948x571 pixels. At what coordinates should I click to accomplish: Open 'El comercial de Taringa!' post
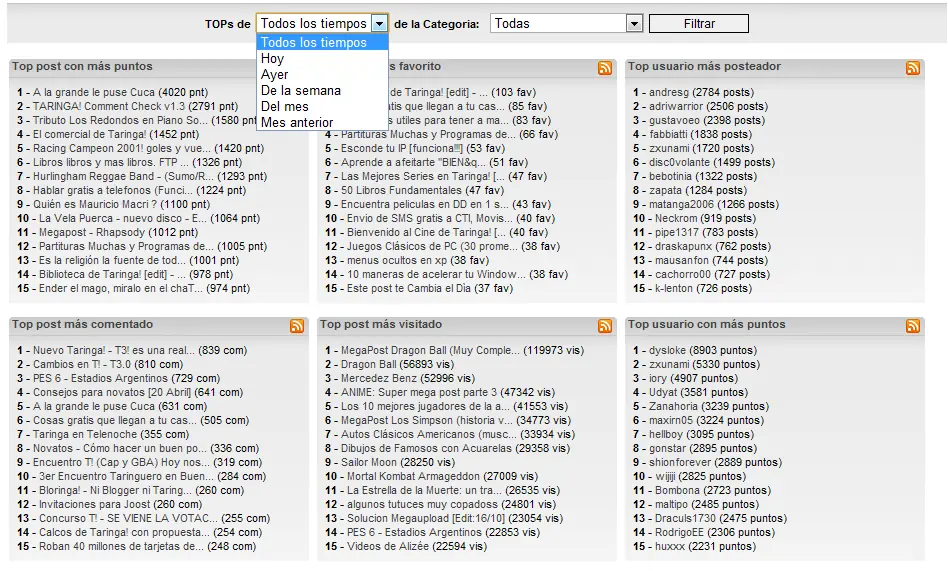tap(89, 134)
